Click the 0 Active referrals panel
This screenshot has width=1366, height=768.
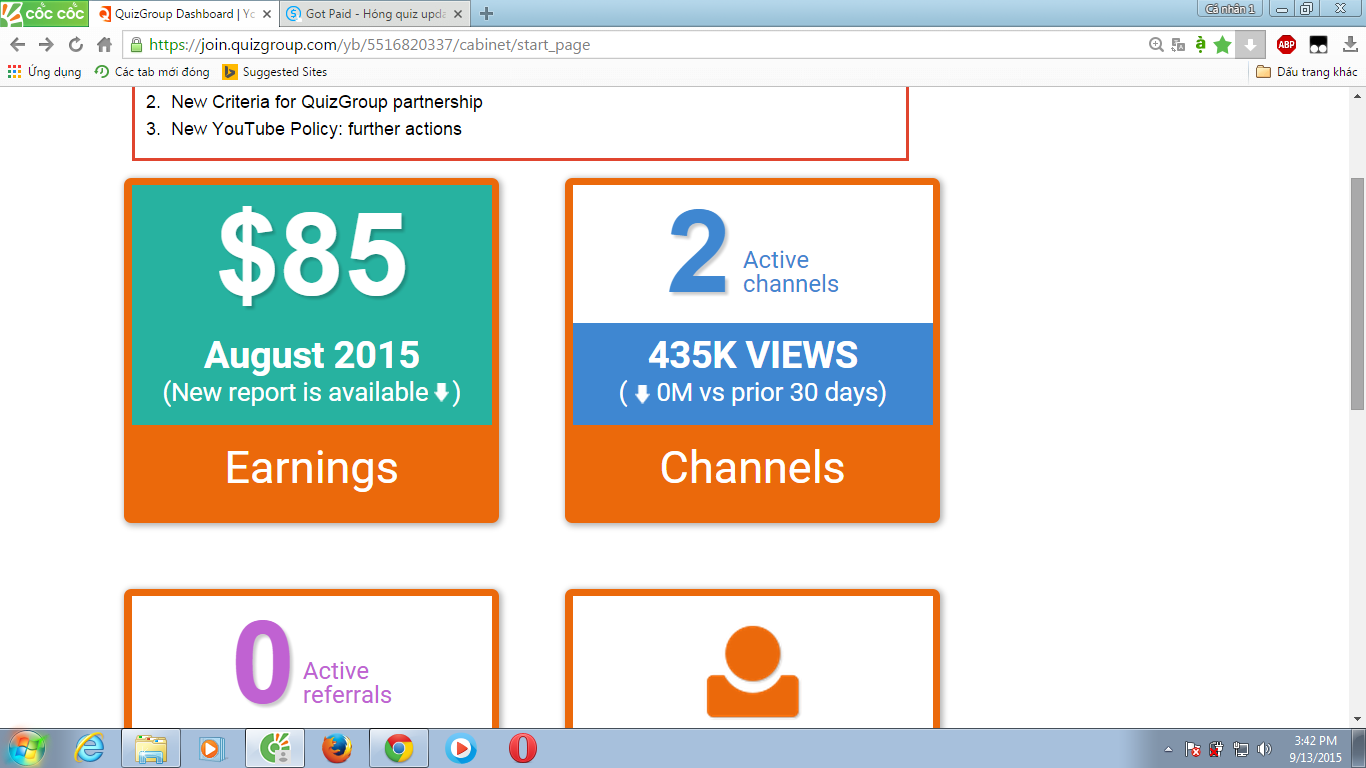tap(312, 662)
